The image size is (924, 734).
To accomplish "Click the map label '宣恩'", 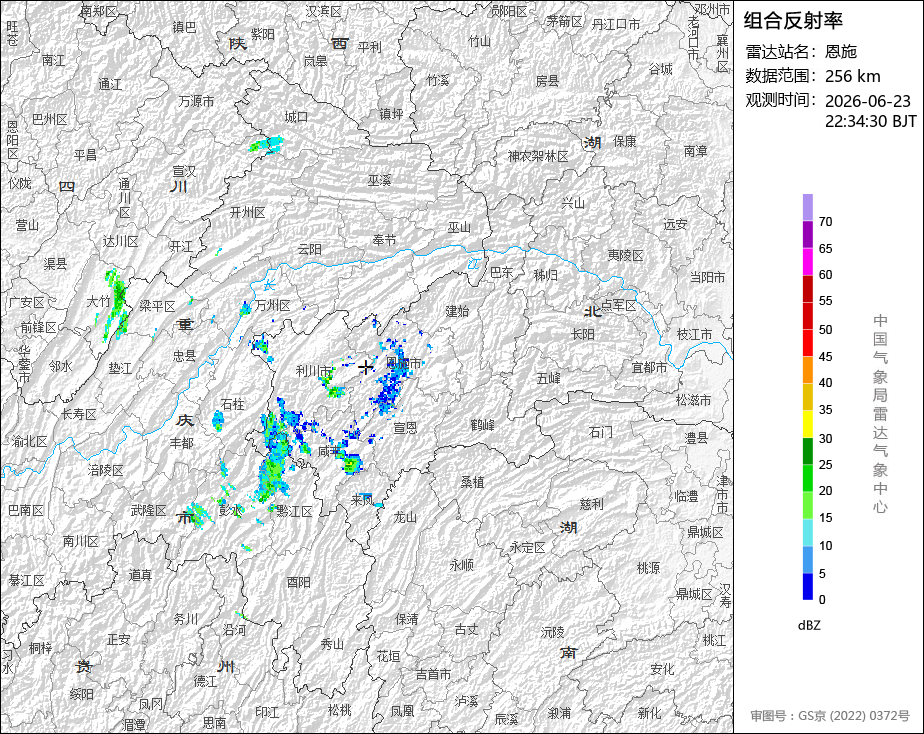I will tap(405, 428).
